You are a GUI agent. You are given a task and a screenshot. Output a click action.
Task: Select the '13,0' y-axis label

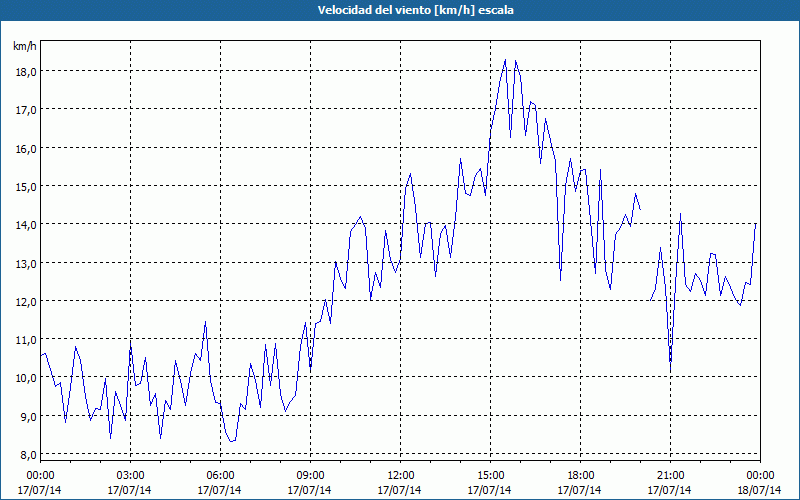click(x=26, y=263)
